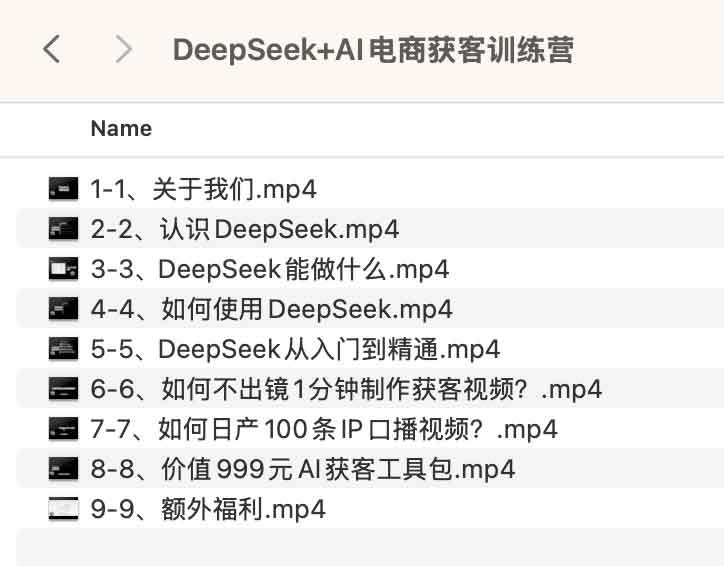Select the file named 9-9、额外福利.mp4

pos(208,509)
